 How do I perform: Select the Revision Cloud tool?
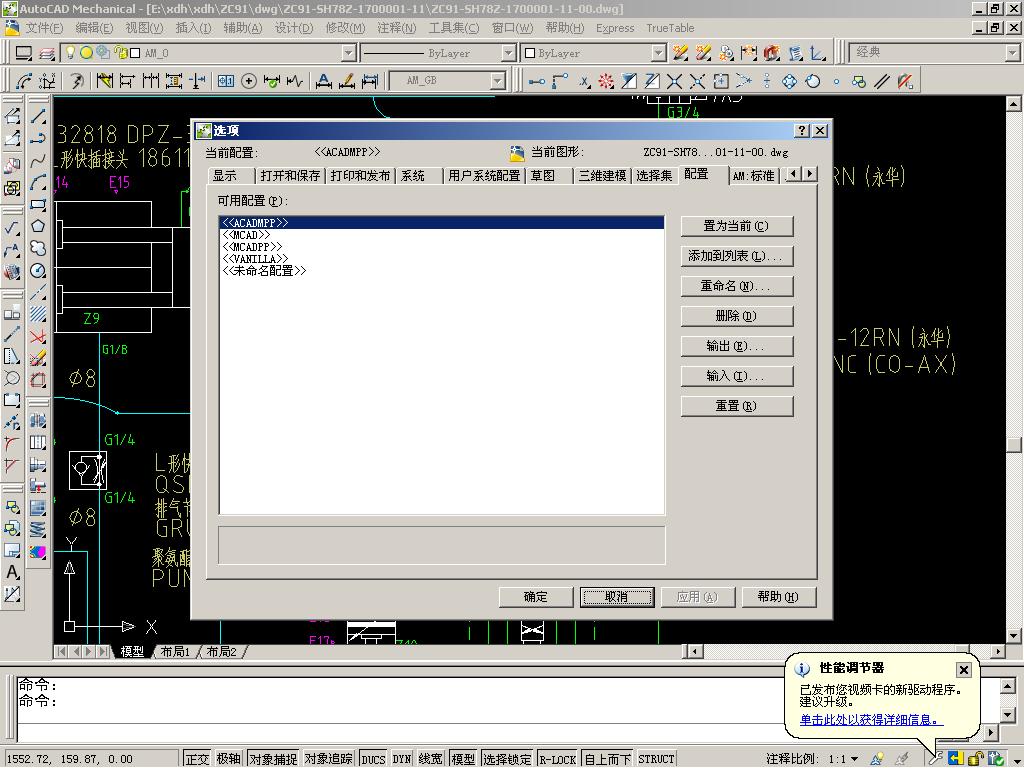[38, 248]
